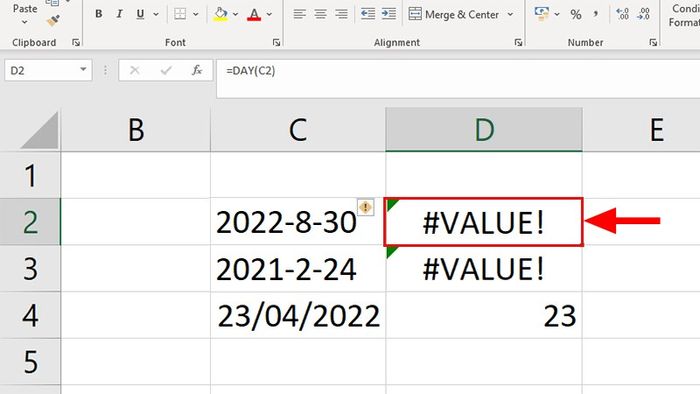Select row 3 header
Viewport: 700px width, 394px height.
pyautogui.click(x=30, y=269)
